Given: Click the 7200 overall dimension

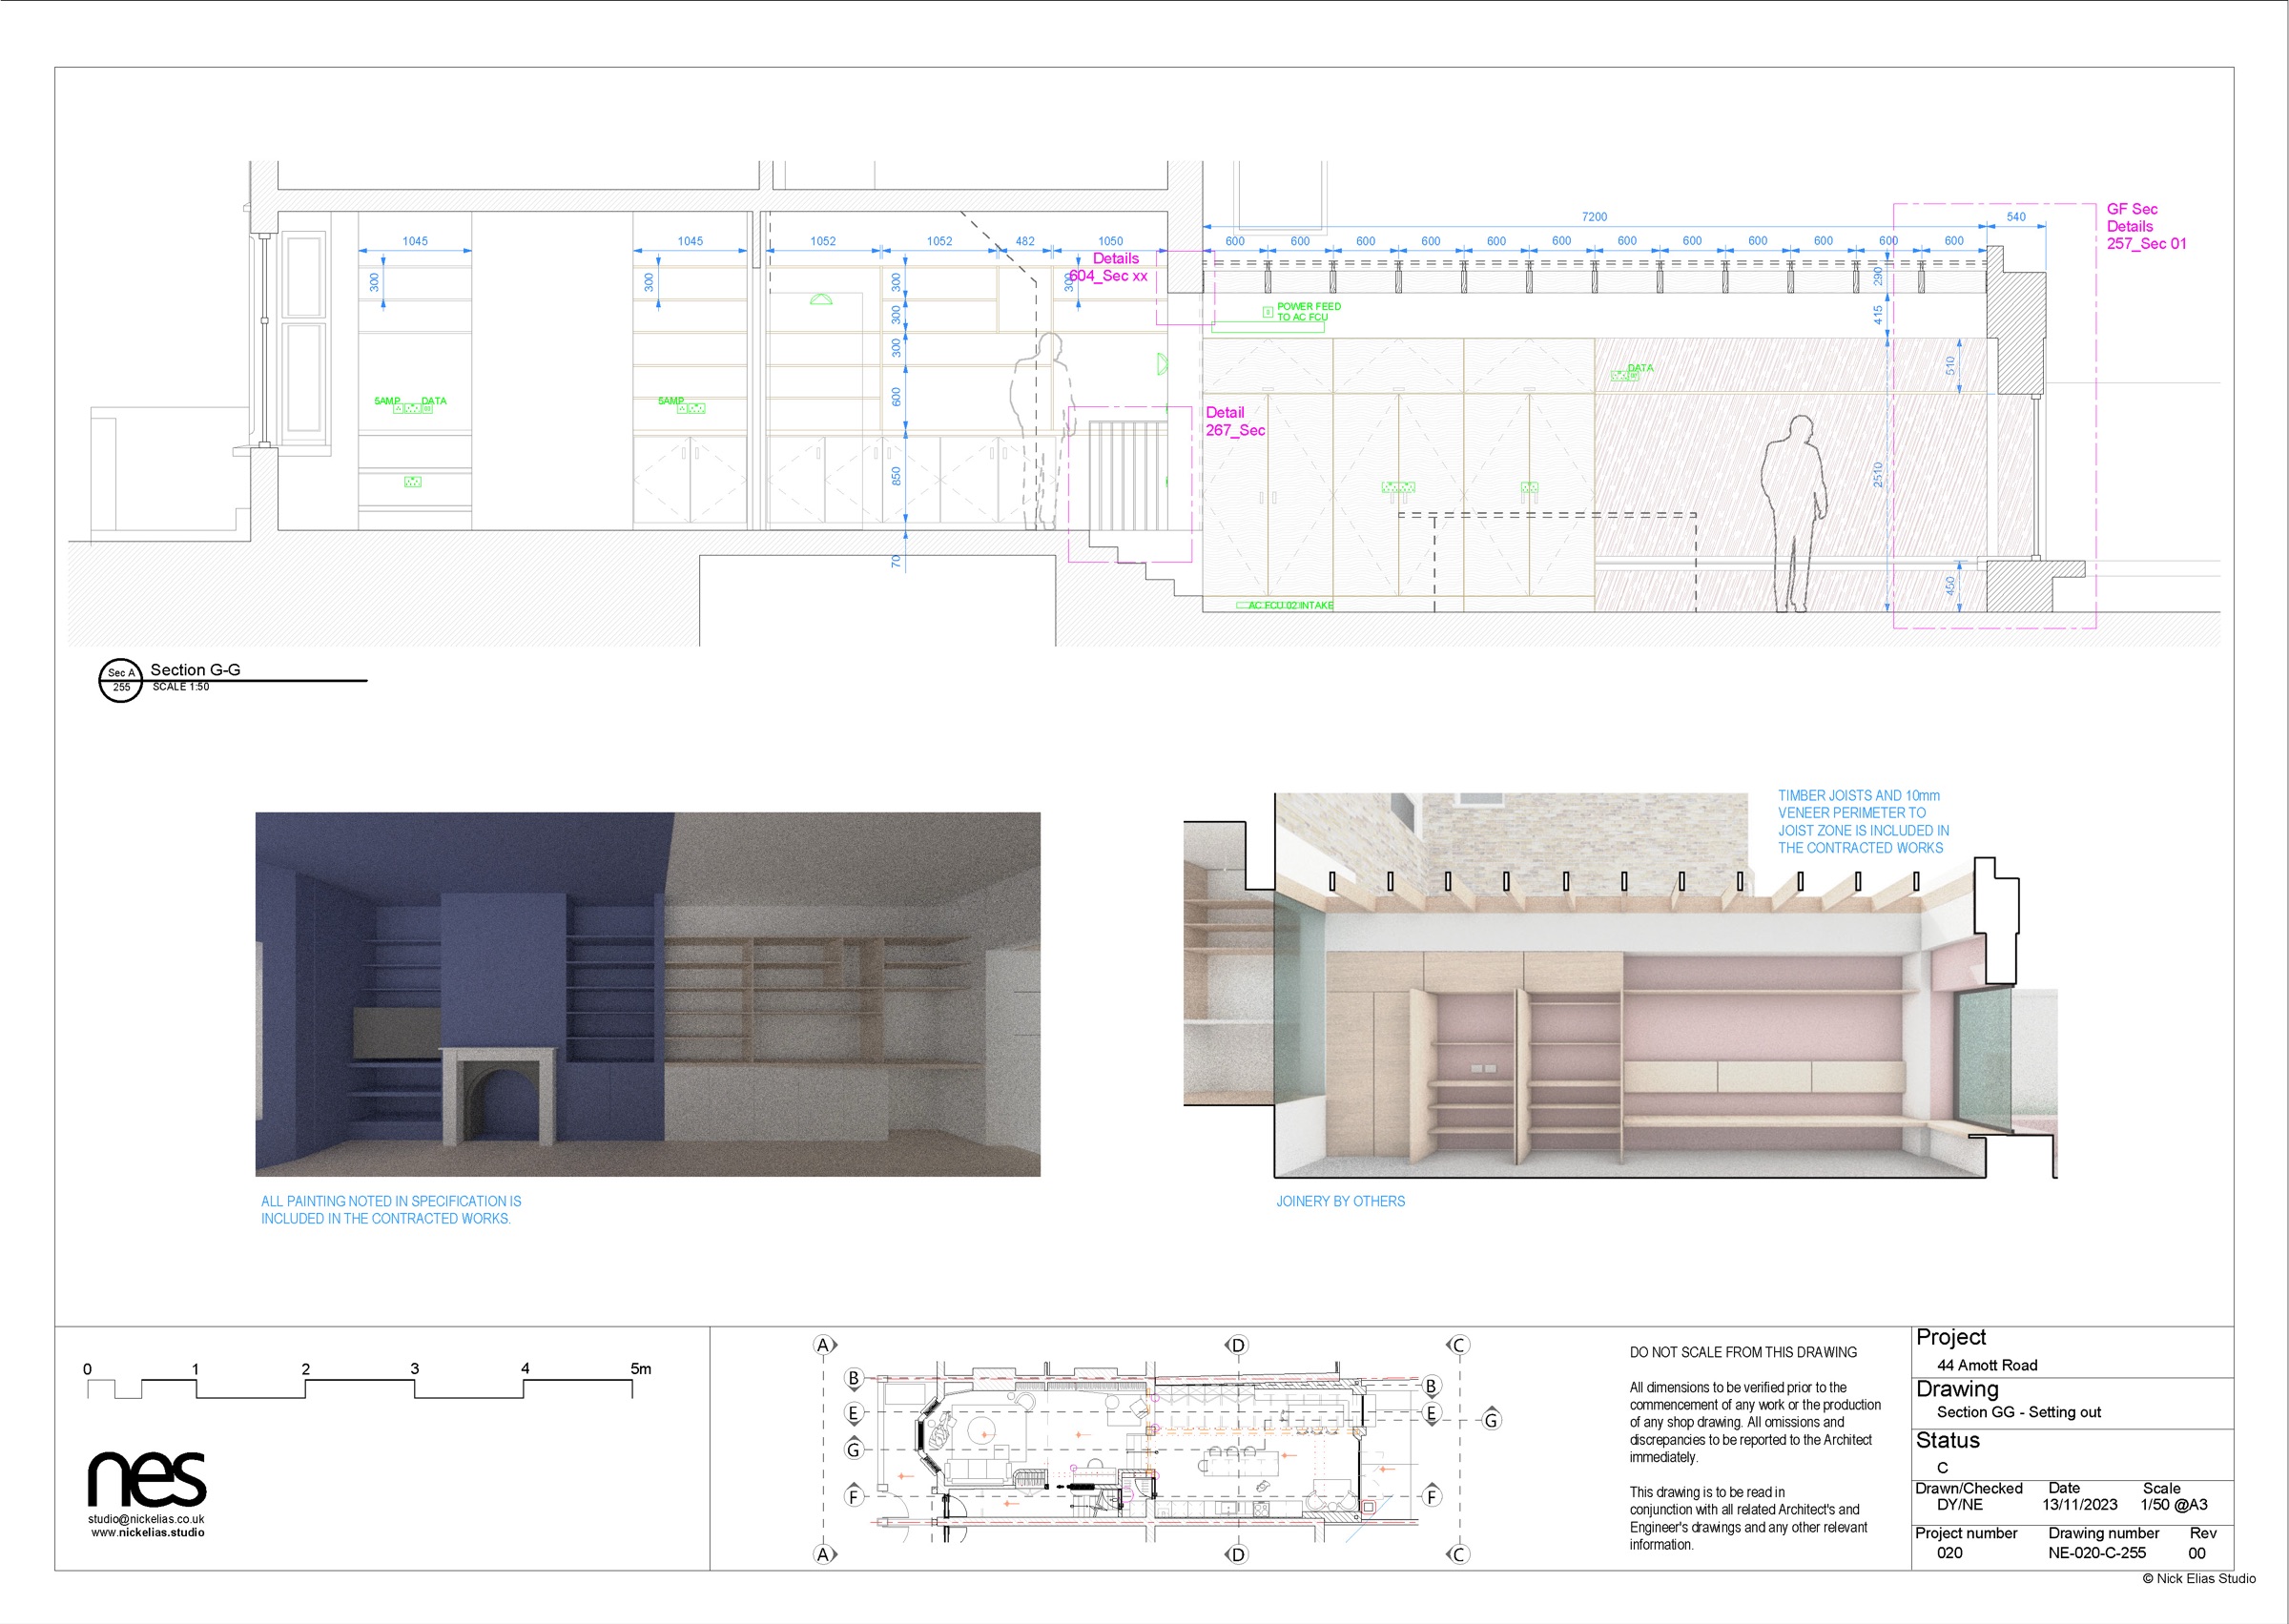Looking at the screenshot, I should (x=1594, y=217).
